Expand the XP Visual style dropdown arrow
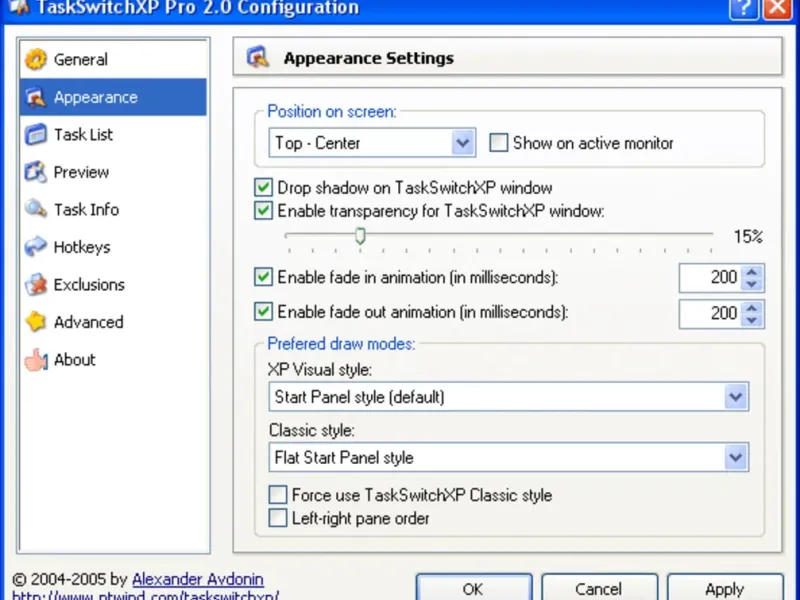 pos(735,396)
